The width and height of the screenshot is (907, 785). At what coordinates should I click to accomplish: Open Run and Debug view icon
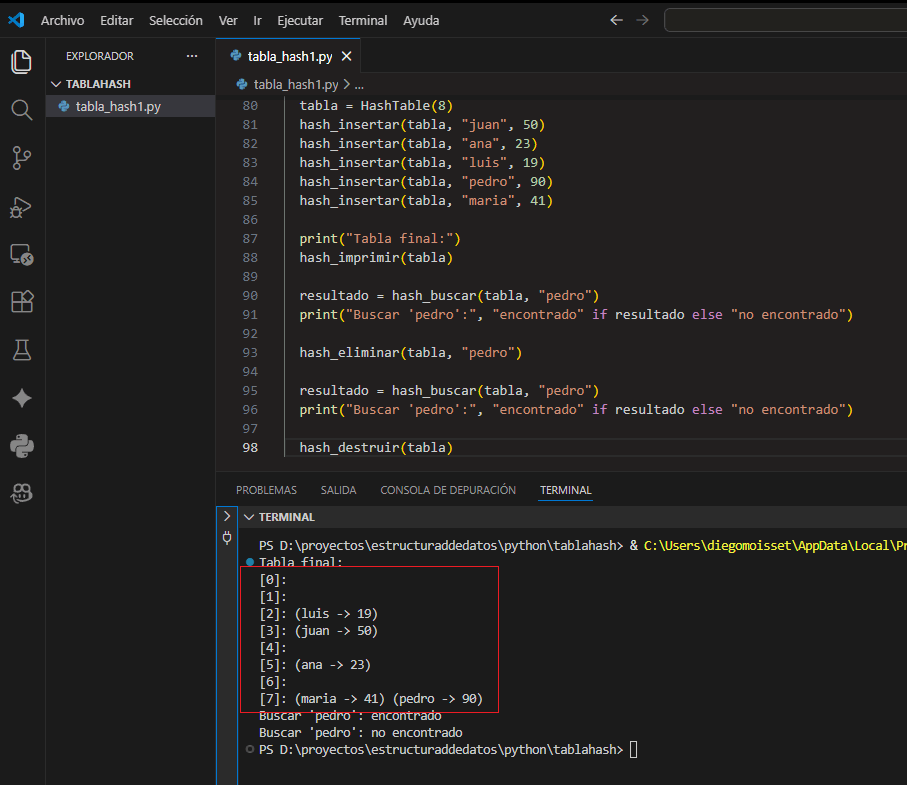21,206
